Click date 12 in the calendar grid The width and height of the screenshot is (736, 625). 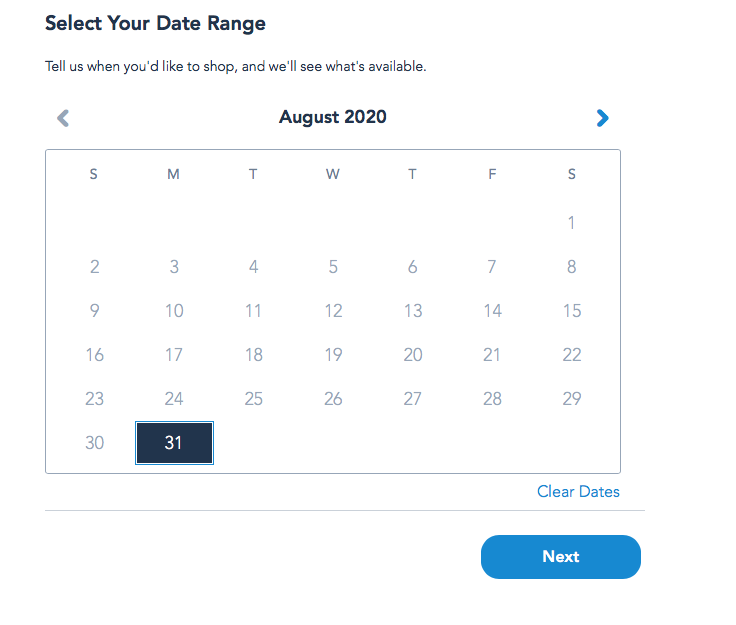coord(333,311)
